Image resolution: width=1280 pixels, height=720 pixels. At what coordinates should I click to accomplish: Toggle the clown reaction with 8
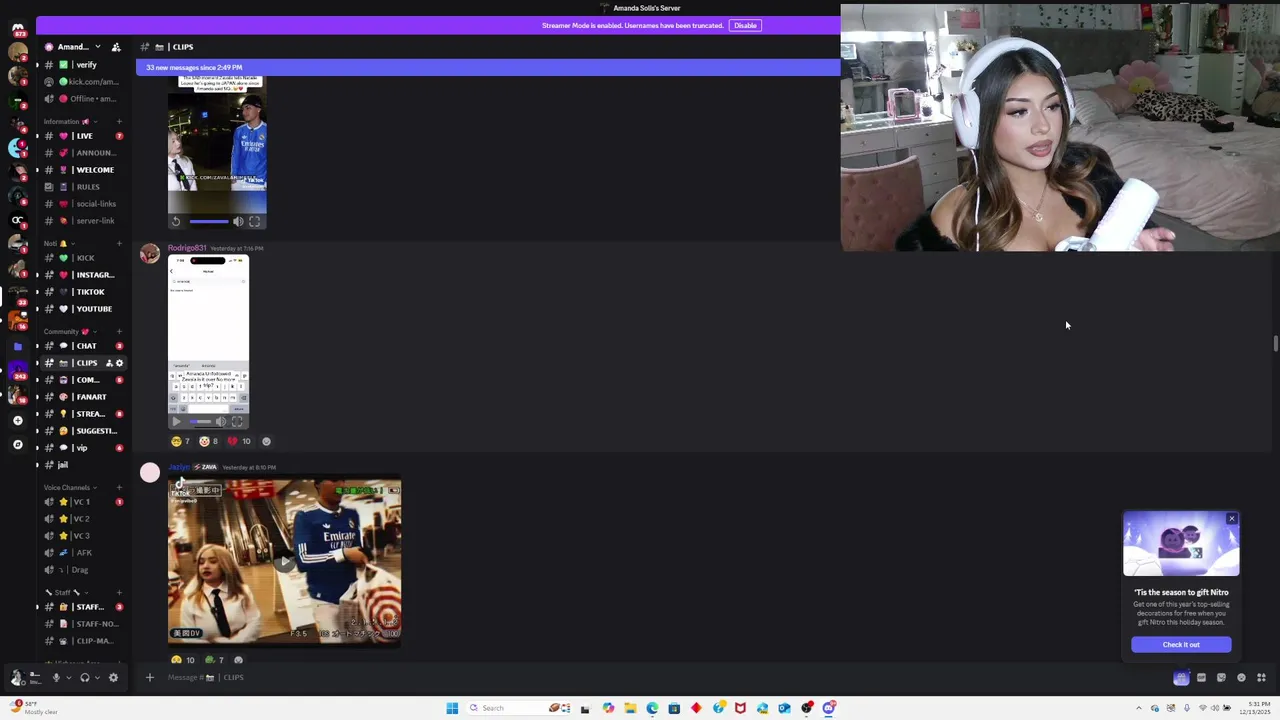tap(209, 441)
